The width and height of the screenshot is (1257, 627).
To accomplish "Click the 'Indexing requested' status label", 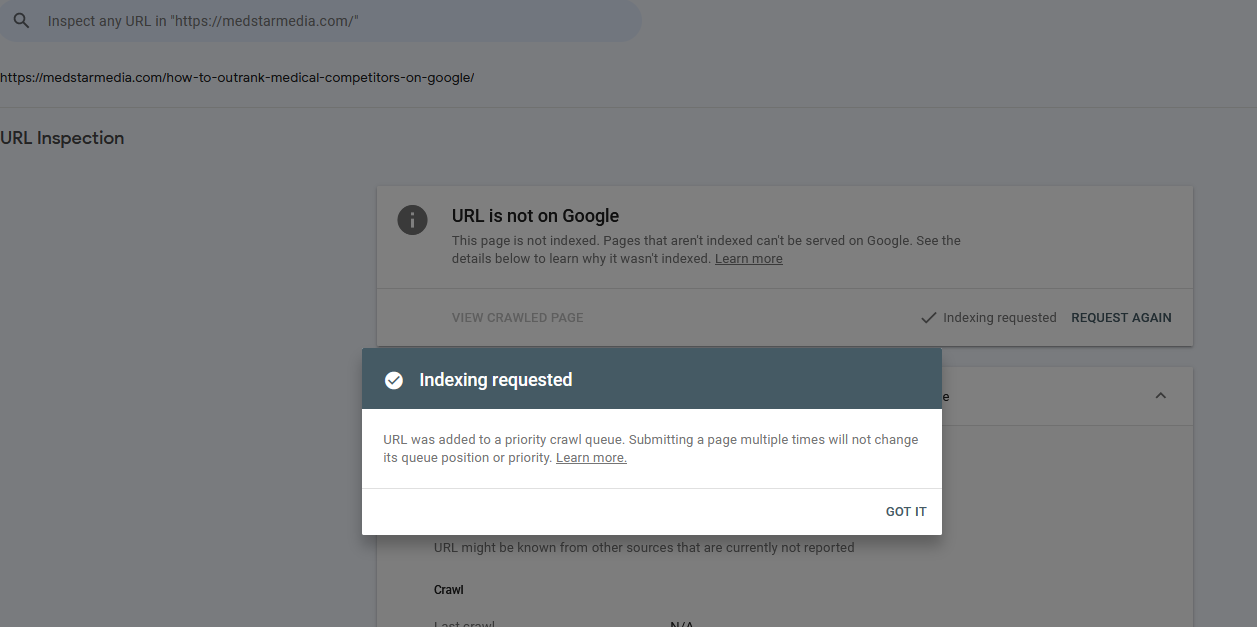I will [x=999, y=318].
